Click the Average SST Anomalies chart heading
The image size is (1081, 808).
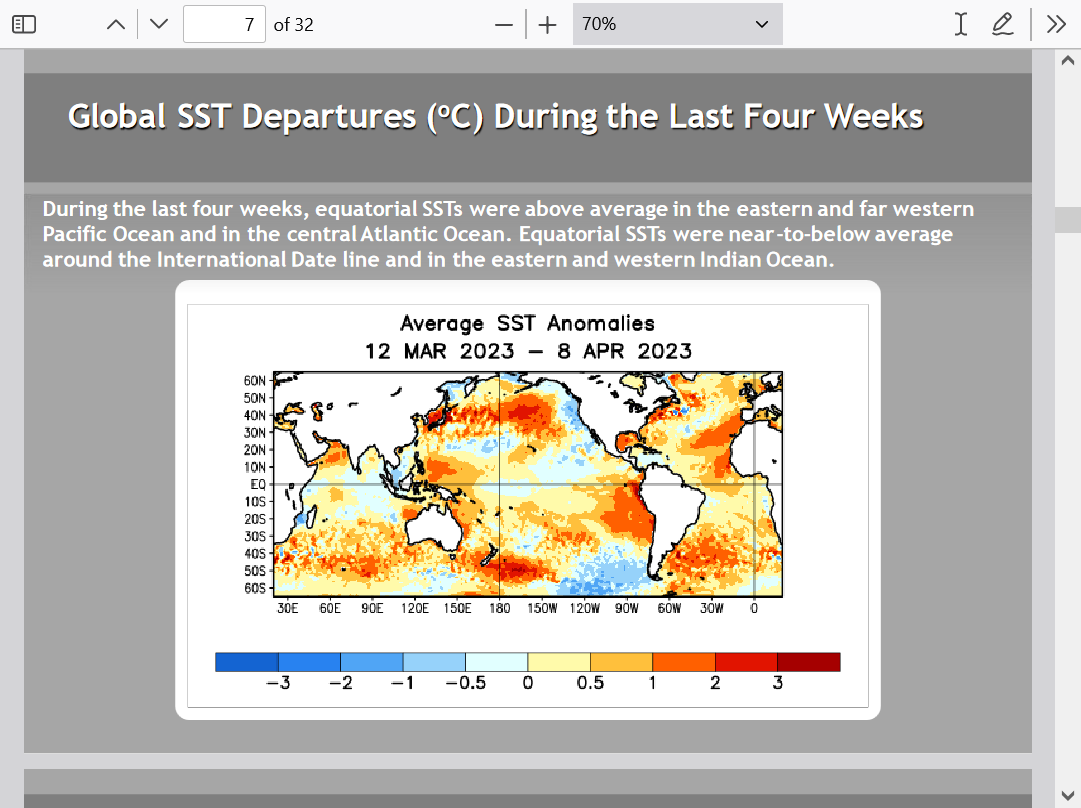[x=527, y=323]
